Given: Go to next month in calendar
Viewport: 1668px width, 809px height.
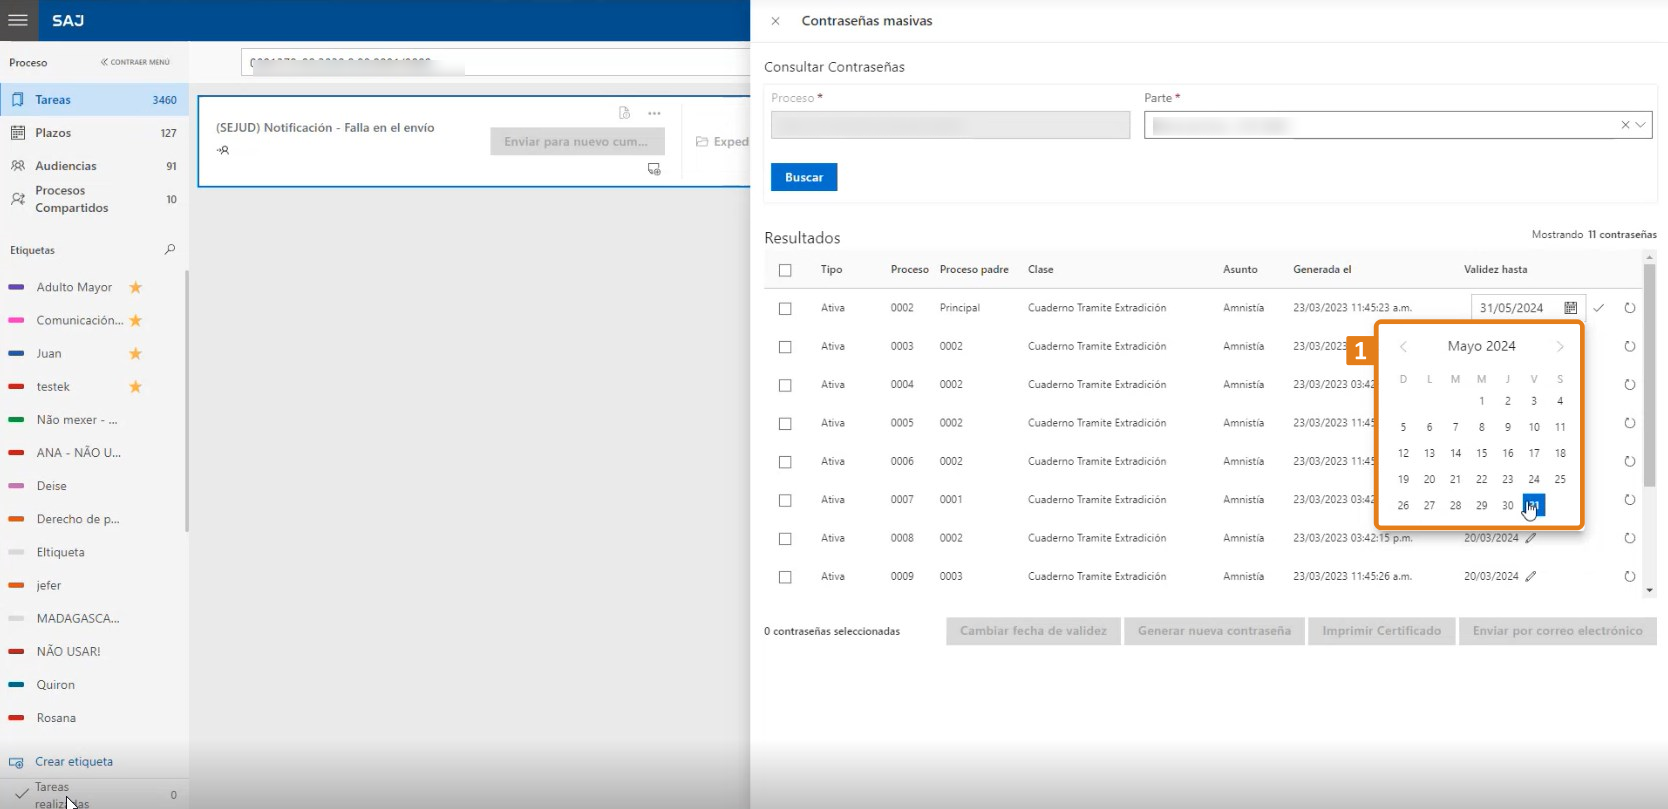Looking at the screenshot, I should coord(1560,347).
